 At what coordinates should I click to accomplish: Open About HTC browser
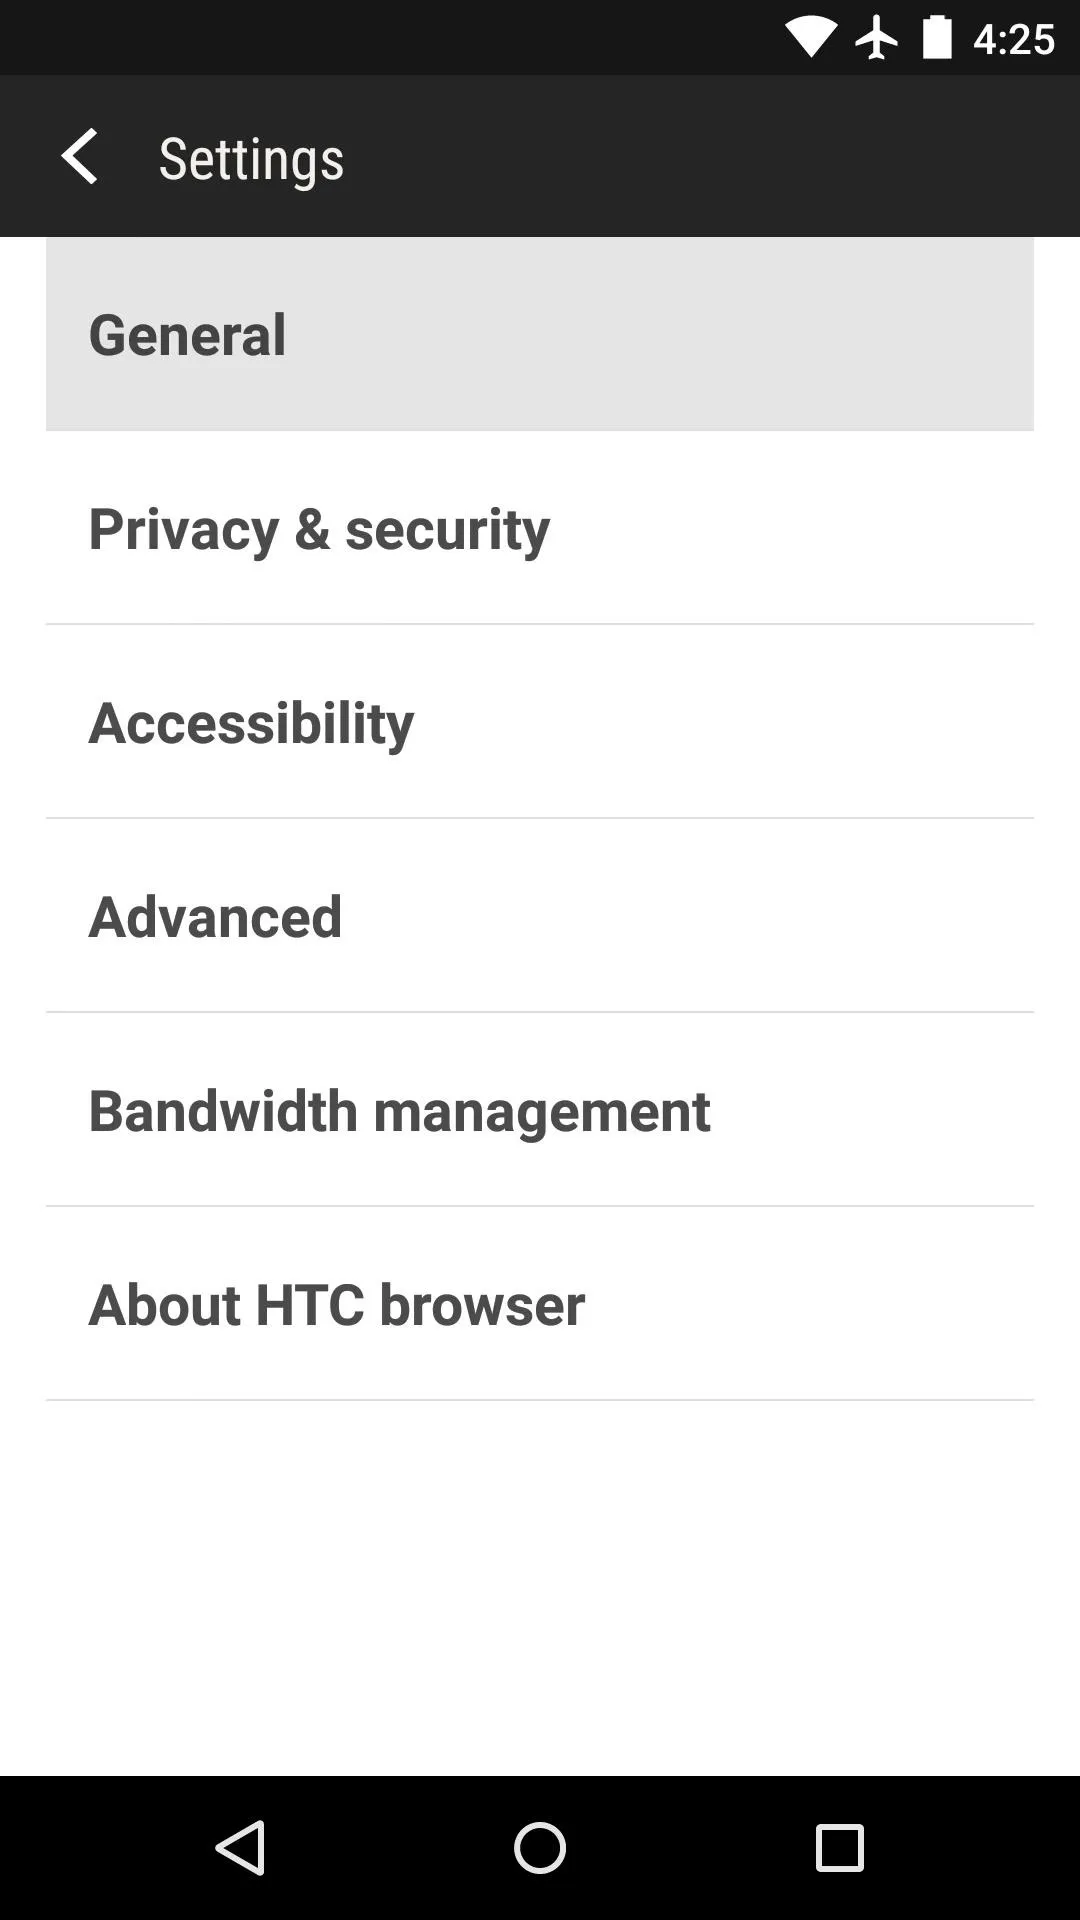pos(540,1304)
